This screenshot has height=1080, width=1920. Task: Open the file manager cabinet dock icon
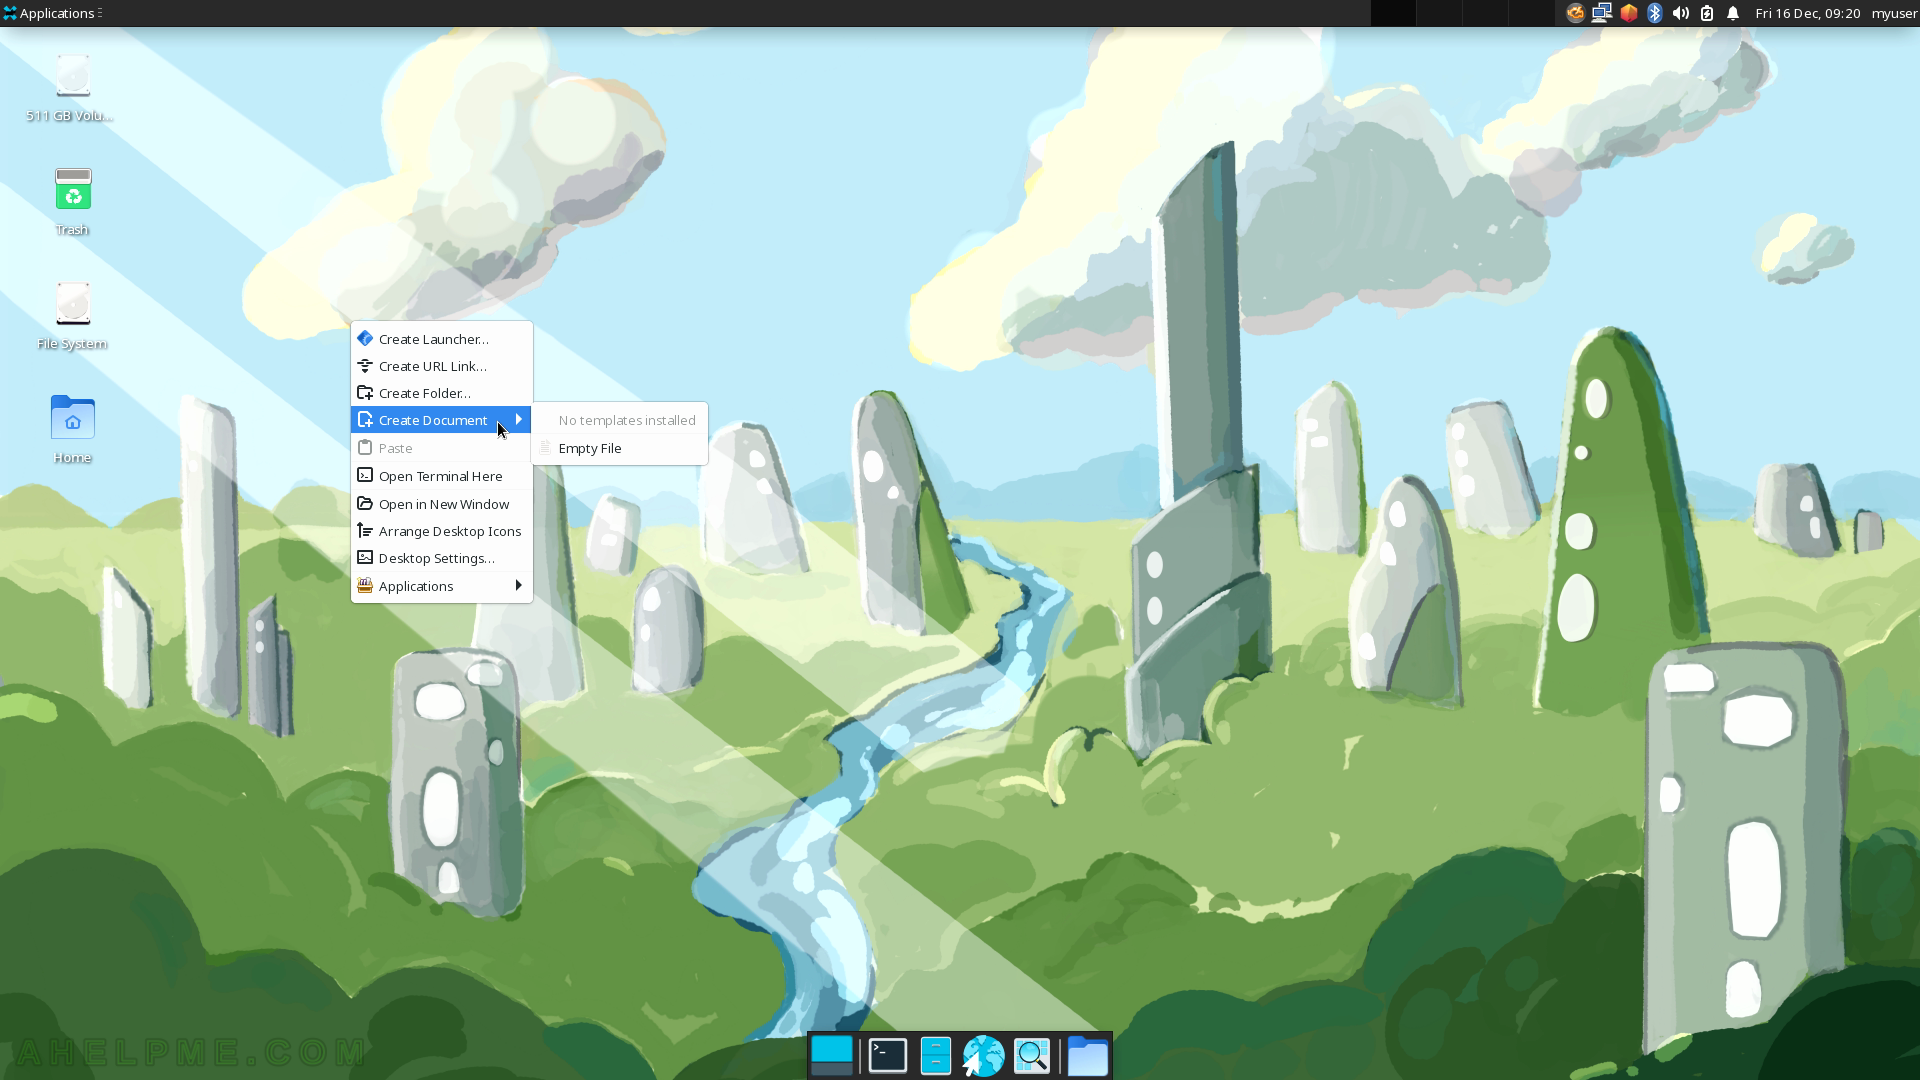(x=935, y=1056)
